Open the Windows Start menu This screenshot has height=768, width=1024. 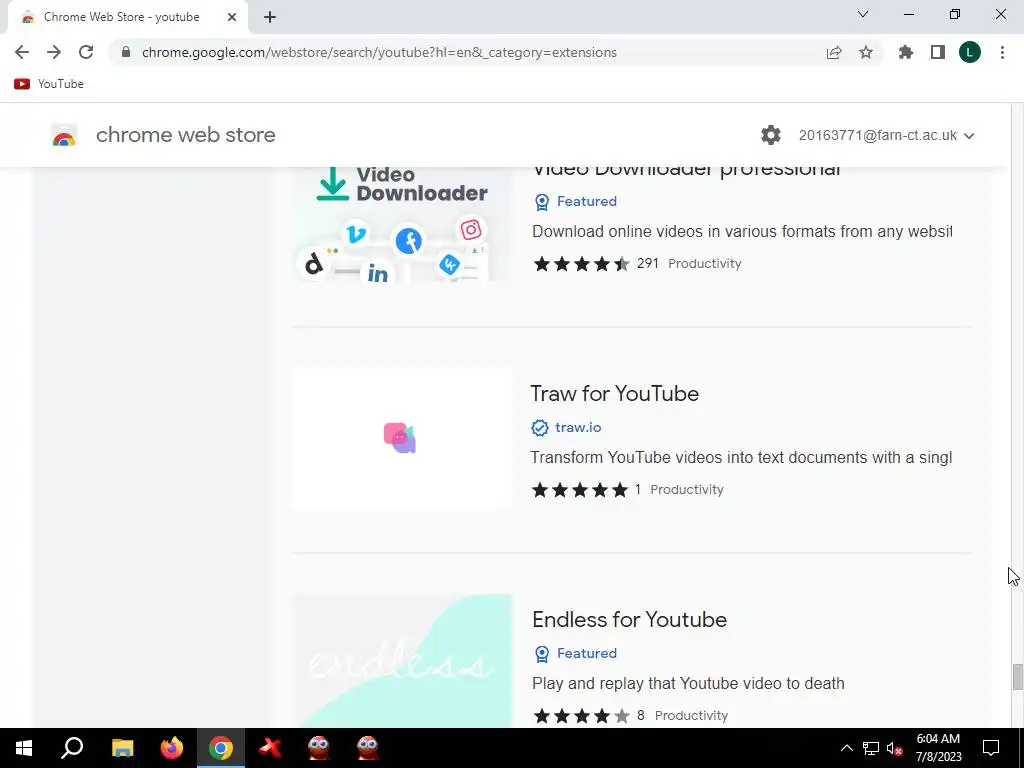24,748
